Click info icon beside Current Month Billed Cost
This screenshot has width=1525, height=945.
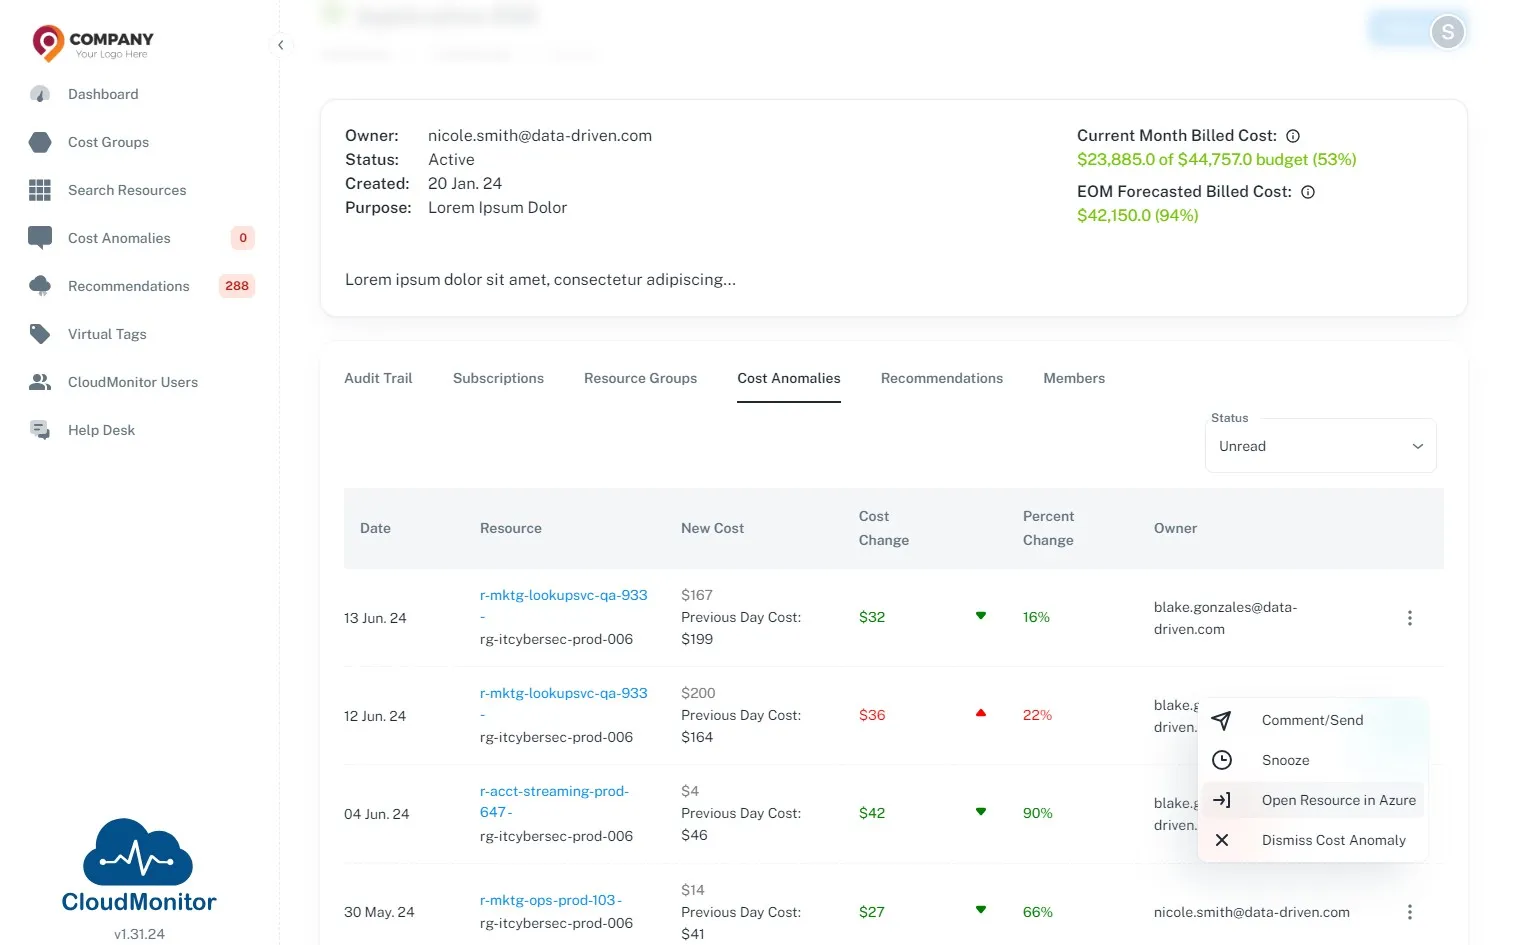coord(1293,136)
